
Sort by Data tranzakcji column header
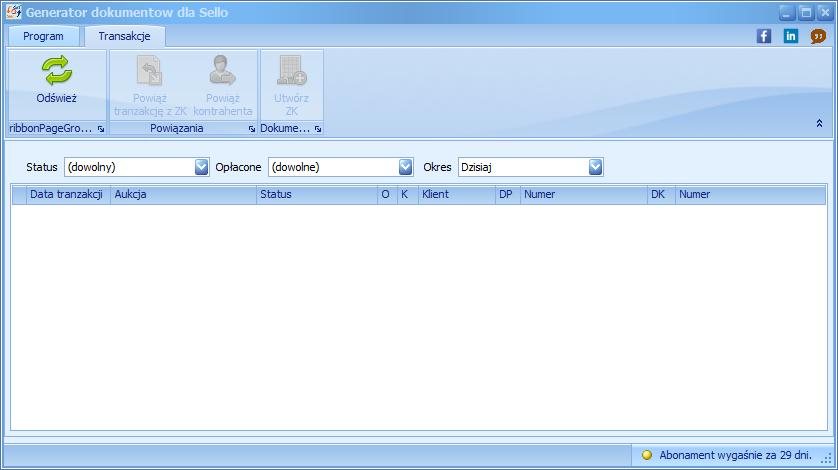pyautogui.click(x=68, y=195)
